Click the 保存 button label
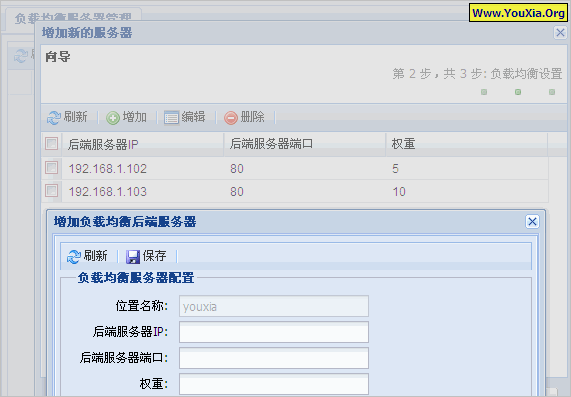The image size is (571, 397). coord(154,256)
